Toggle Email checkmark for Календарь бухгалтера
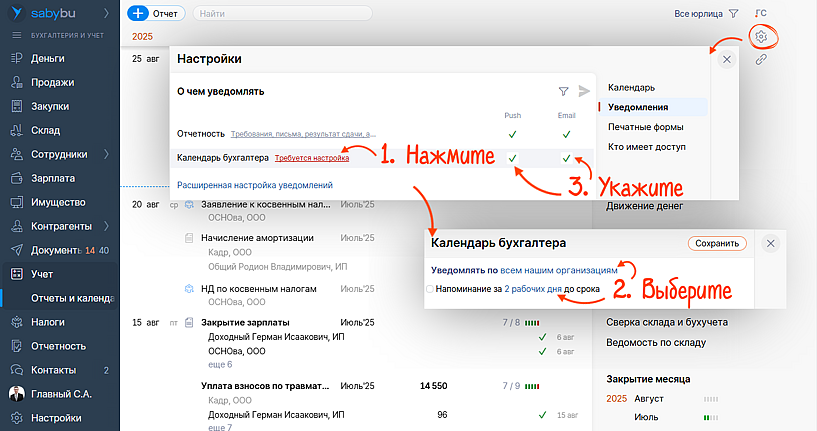Image resolution: width=817 pixels, height=431 pixels. point(566,158)
